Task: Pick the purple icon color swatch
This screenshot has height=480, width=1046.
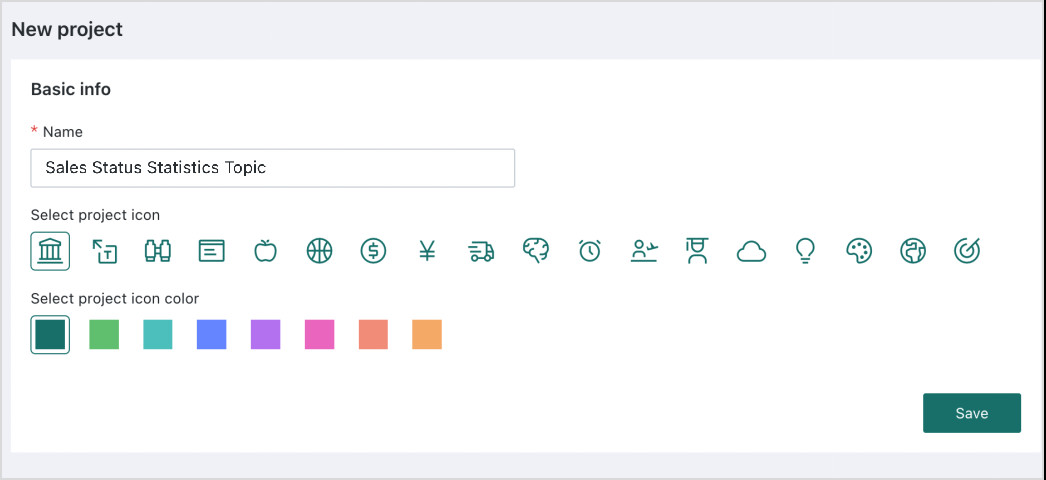Action: [266, 335]
